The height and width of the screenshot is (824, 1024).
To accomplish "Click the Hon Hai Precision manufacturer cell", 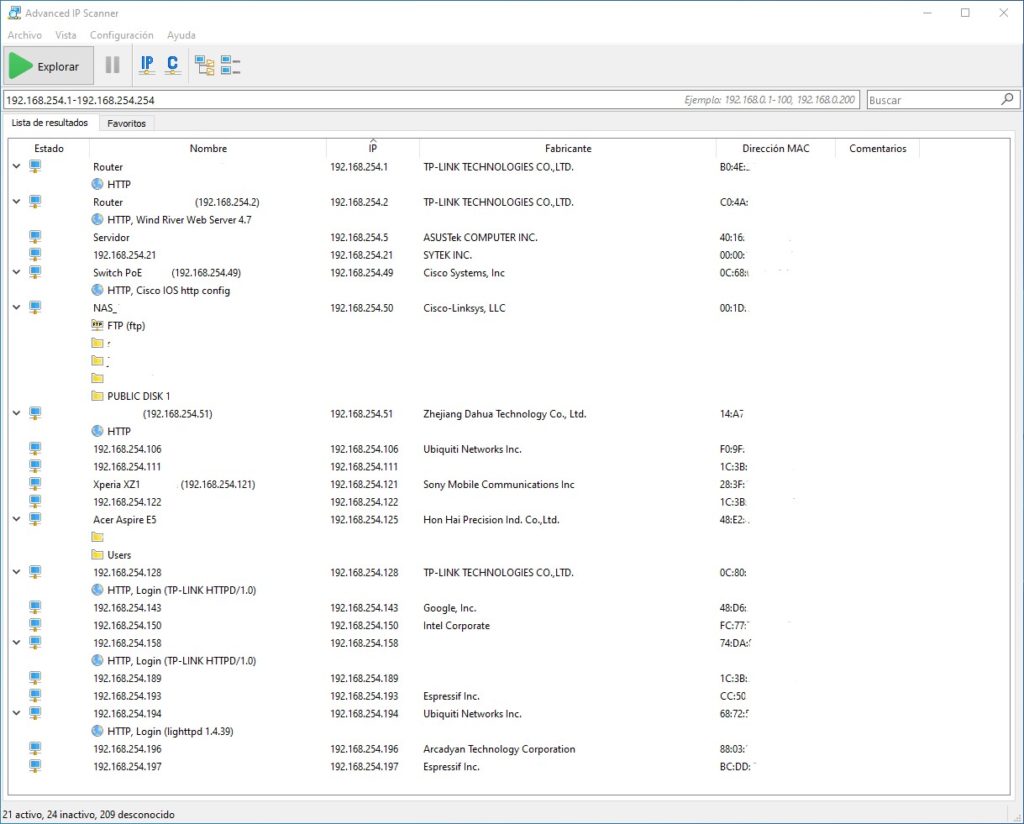I will (491, 520).
